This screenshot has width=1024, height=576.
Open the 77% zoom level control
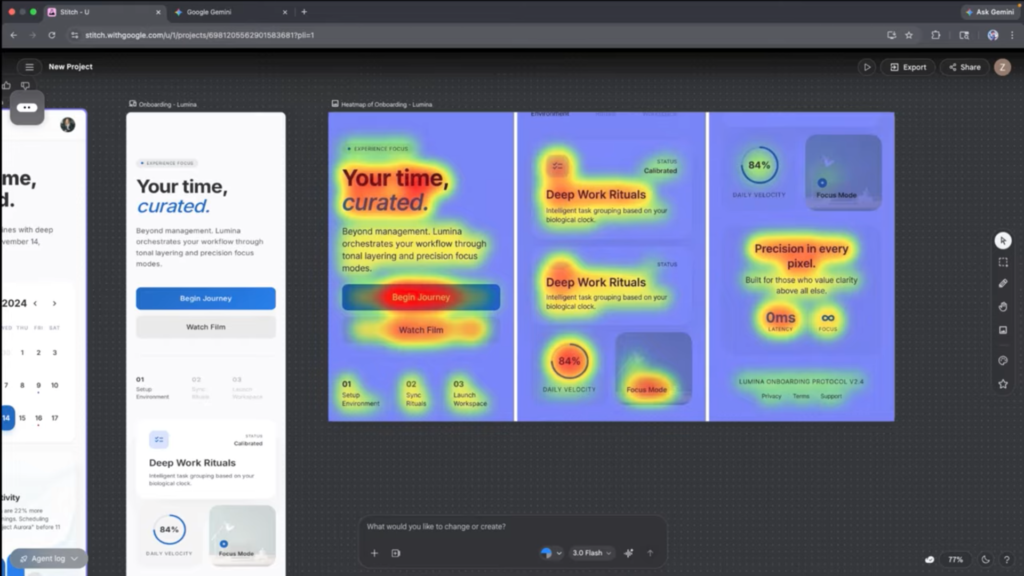[955, 560]
